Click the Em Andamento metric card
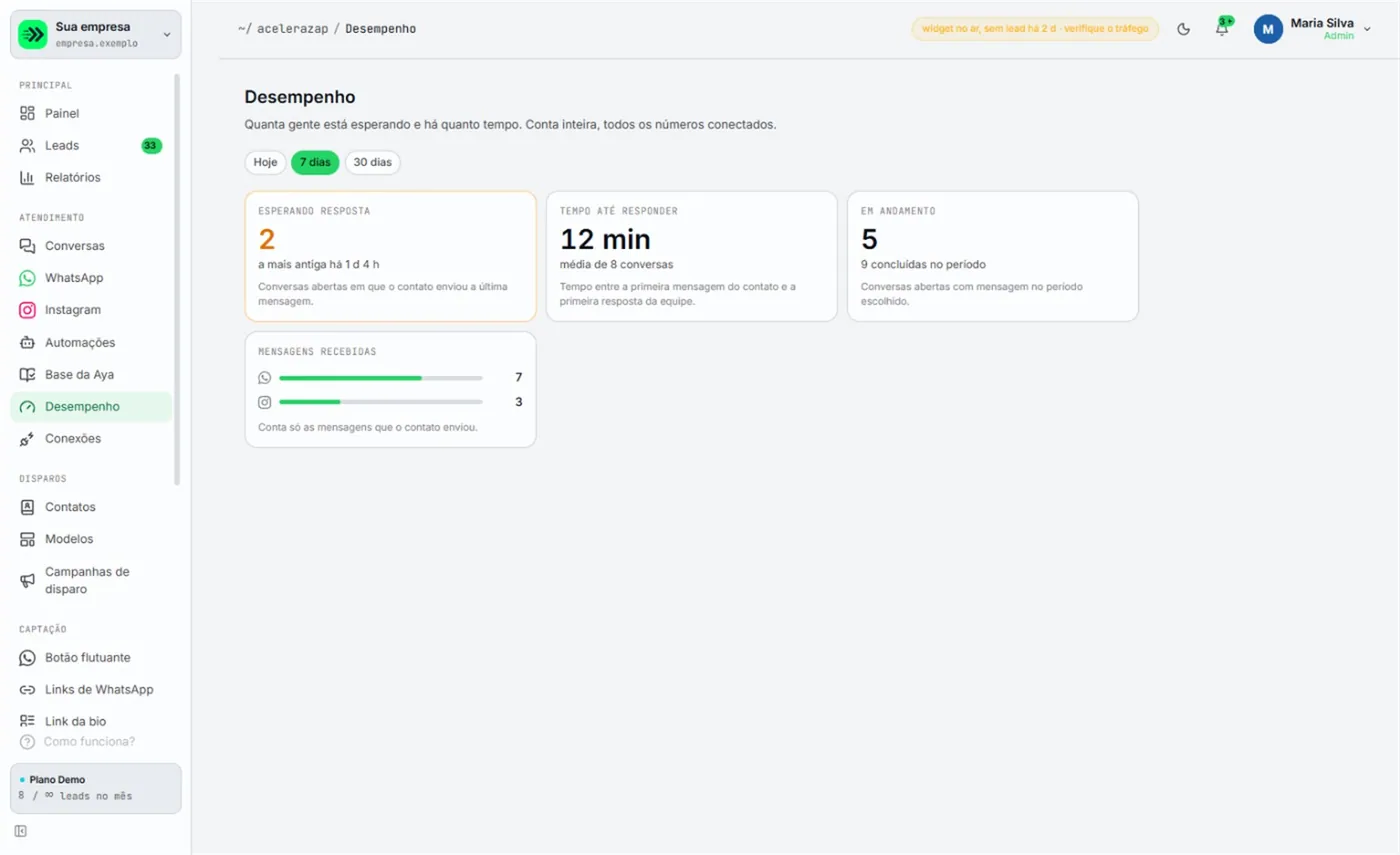This screenshot has height=855, width=1400. tap(993, 256)
